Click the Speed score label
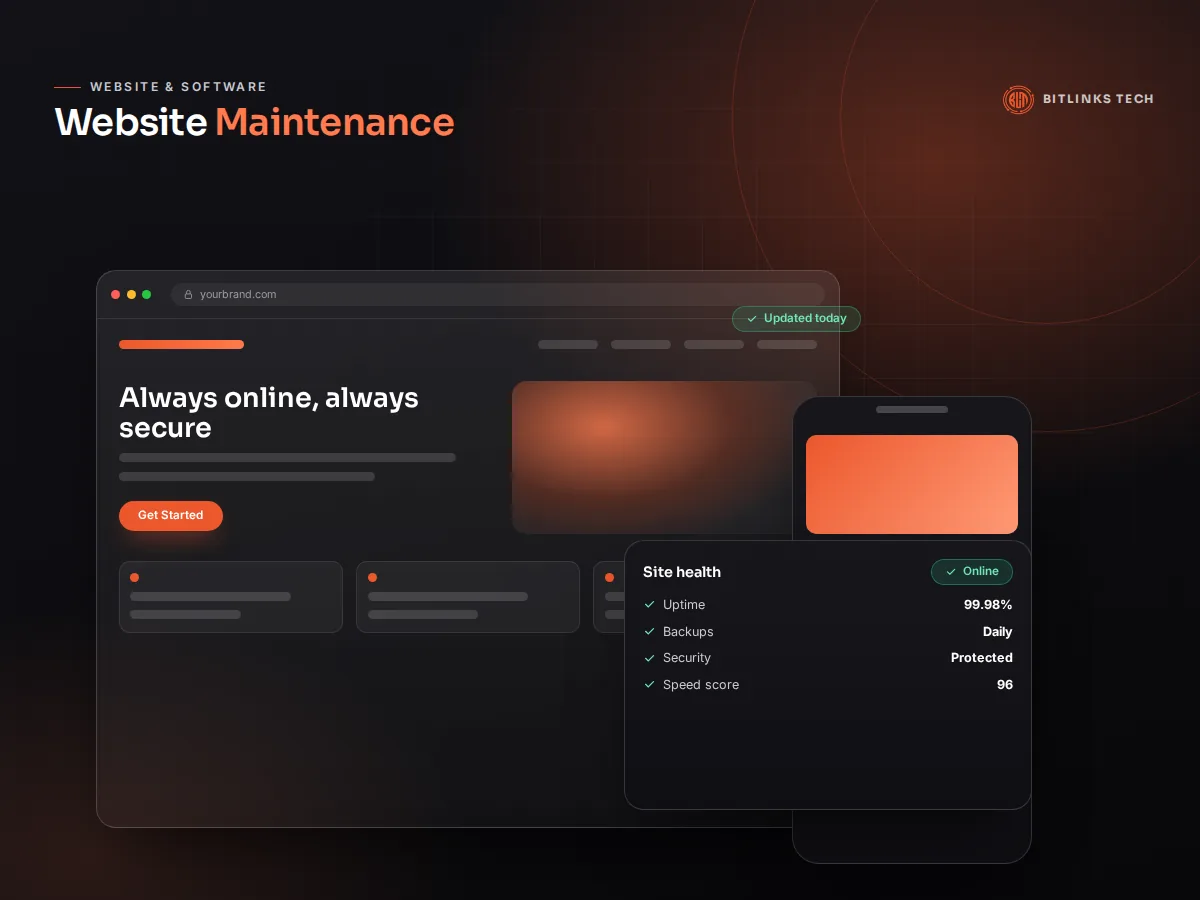This screenshot has width=1200, height=900. tap(701, 685)
